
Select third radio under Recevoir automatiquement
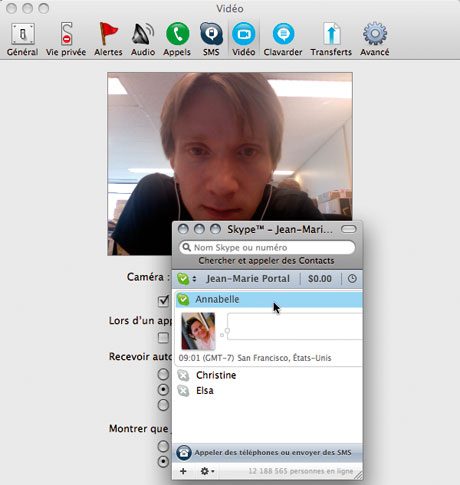pos(163,405)
